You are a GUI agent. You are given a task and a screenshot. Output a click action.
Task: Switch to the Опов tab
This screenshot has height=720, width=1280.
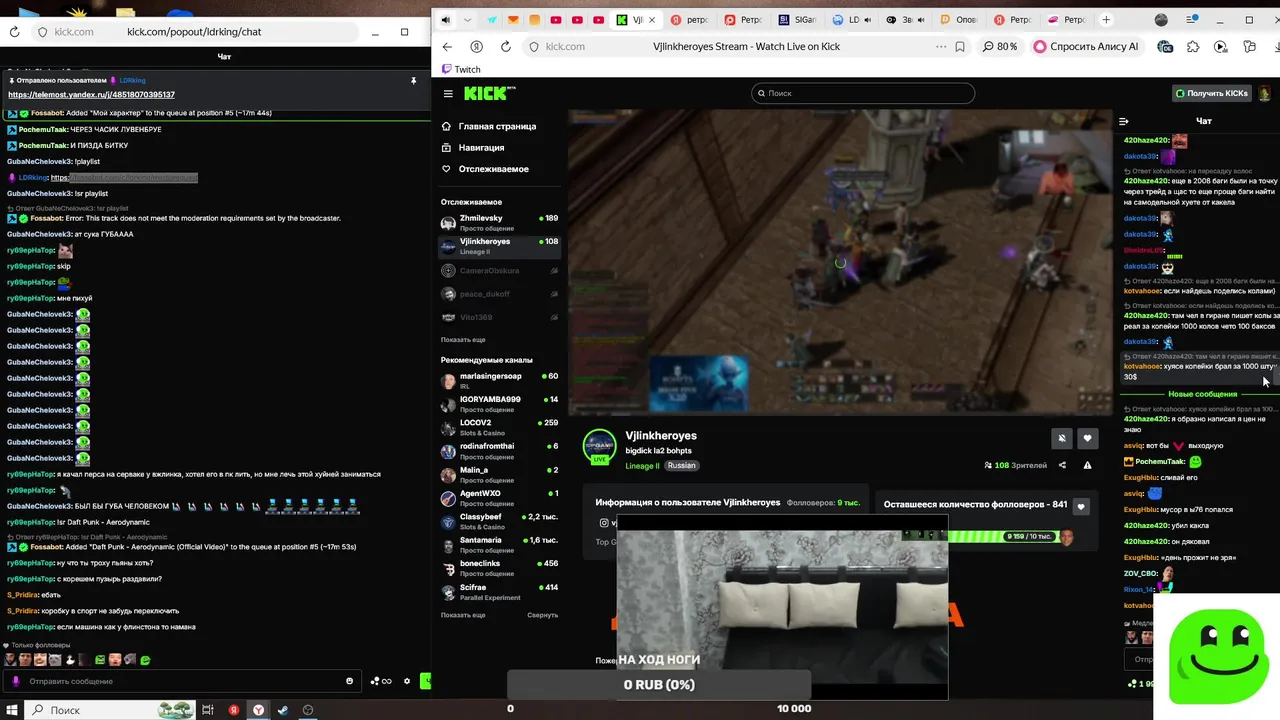pos(959,20)
